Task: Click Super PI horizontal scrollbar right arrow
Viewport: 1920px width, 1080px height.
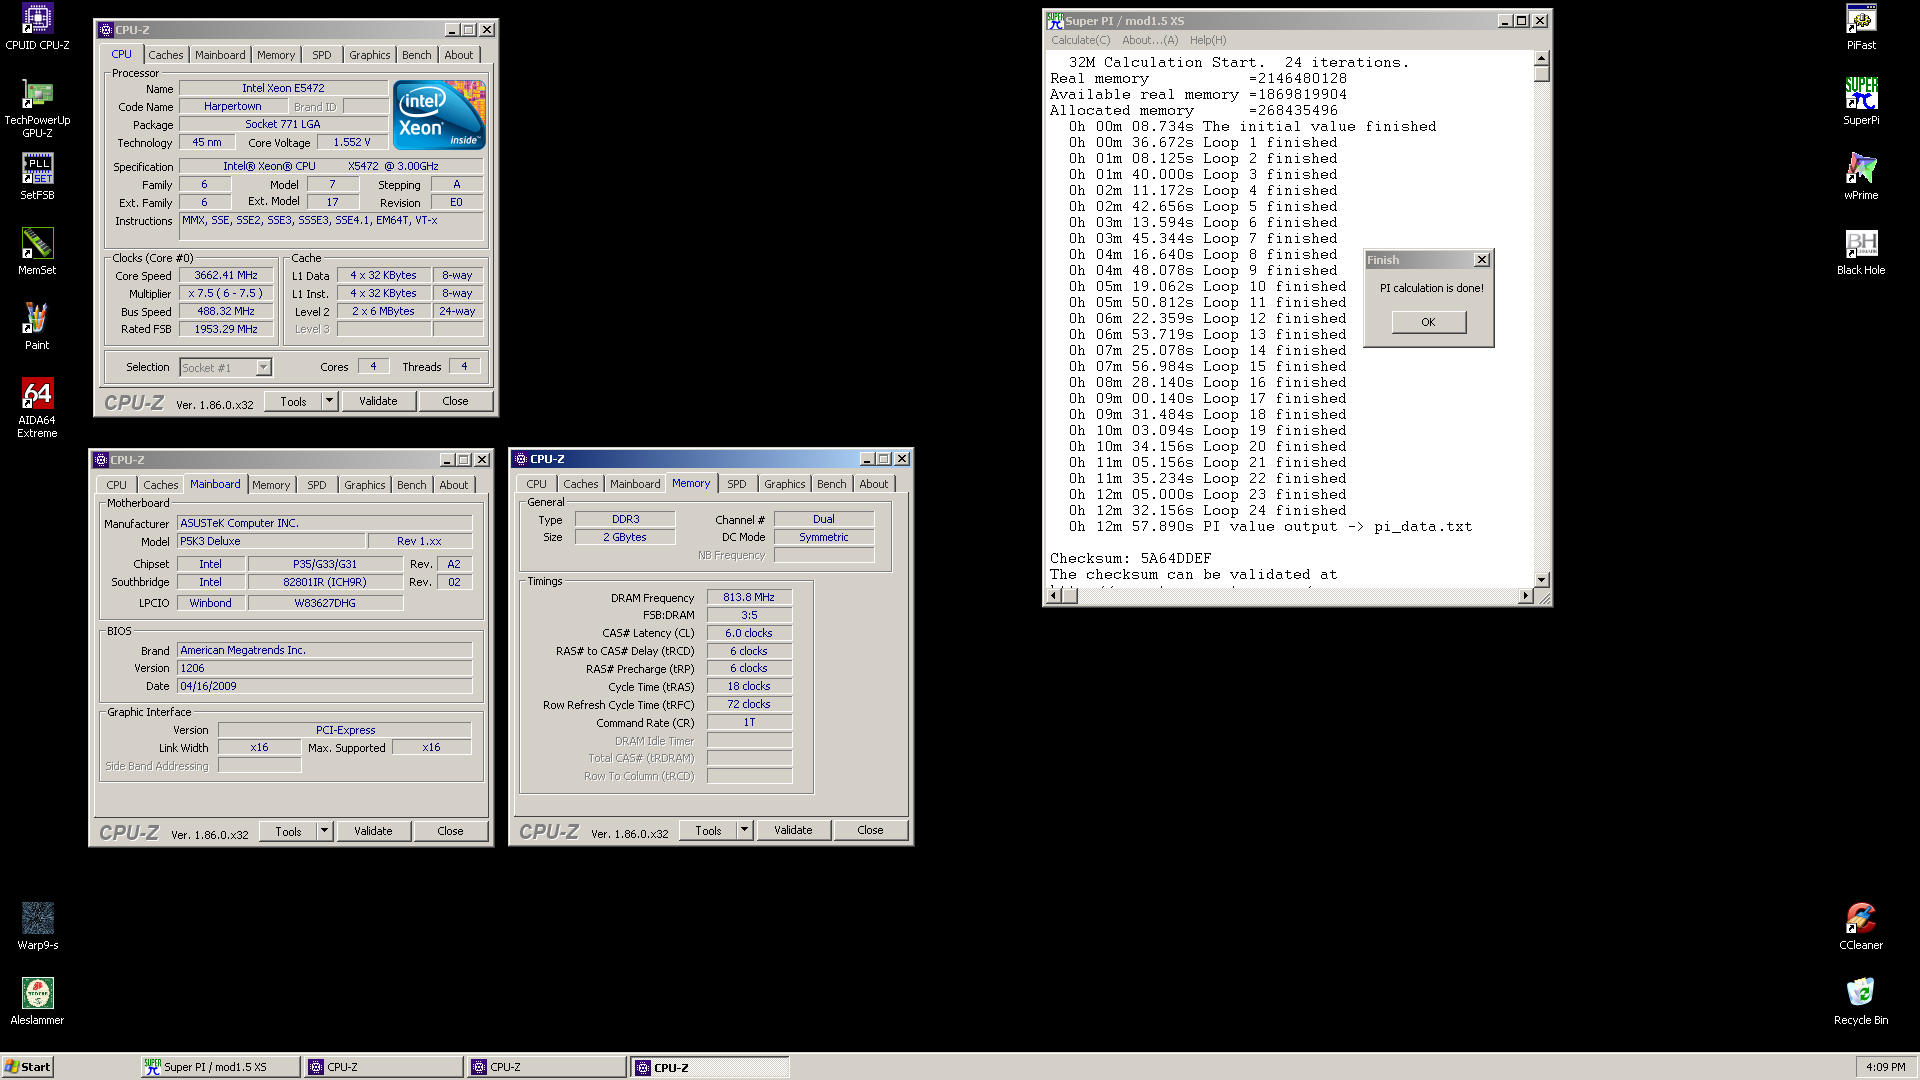Action: (1525, 596)
